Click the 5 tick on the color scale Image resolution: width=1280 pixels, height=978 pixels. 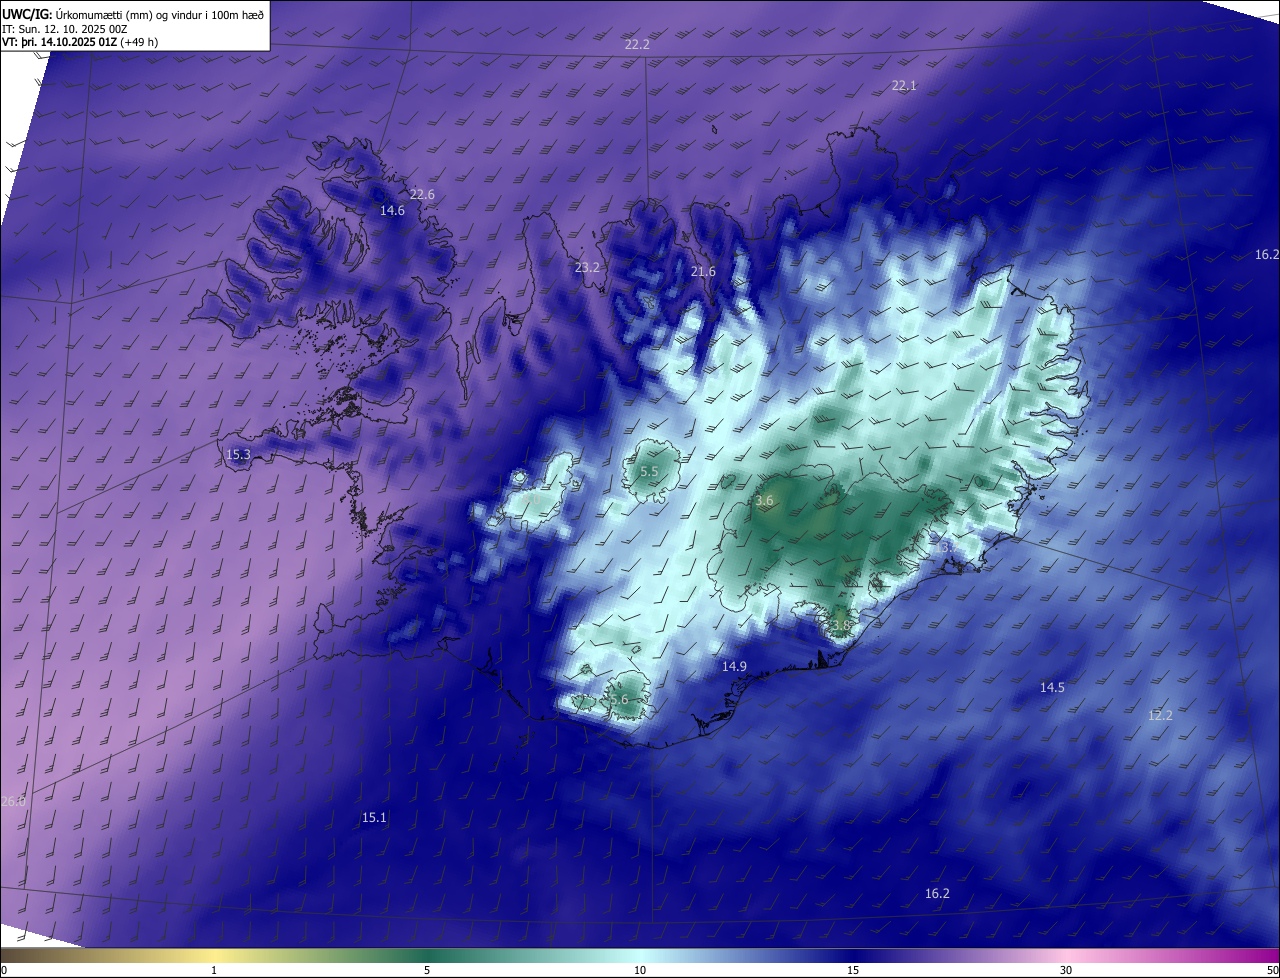coord(427,970)
